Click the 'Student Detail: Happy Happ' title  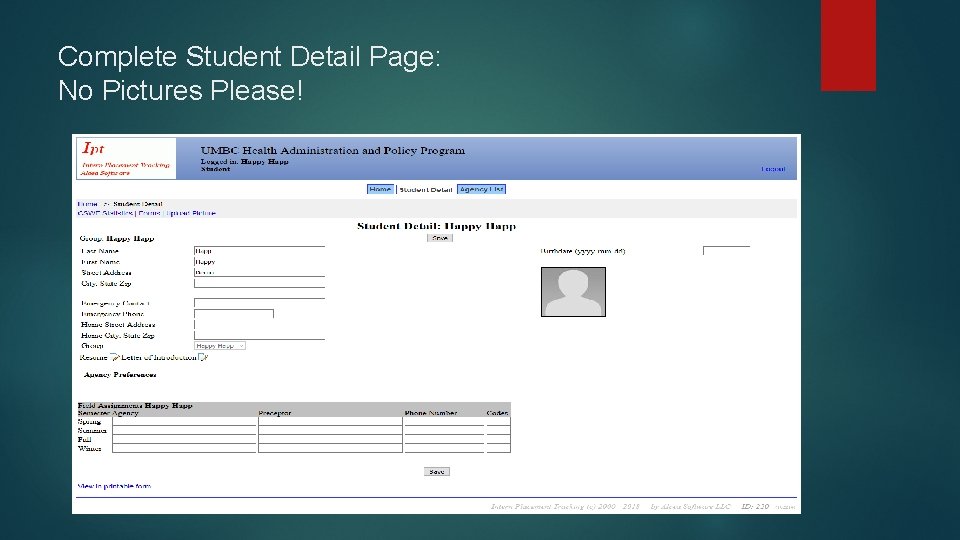[437, 226]
